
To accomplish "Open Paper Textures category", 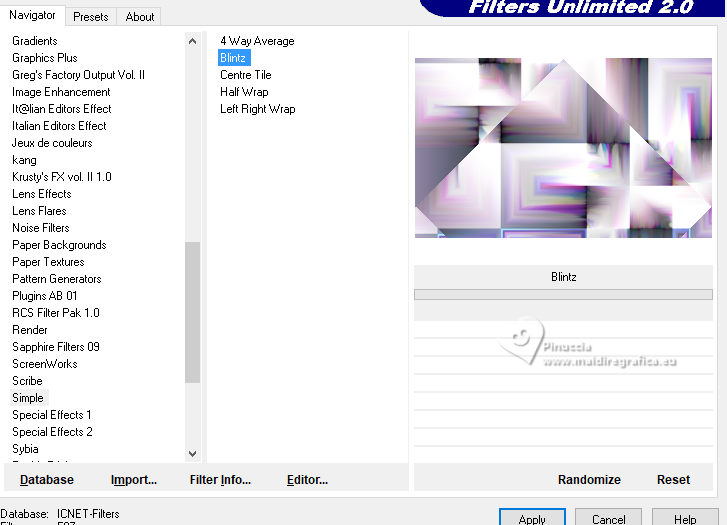I will pyautogui.click(x=48, y=262).
